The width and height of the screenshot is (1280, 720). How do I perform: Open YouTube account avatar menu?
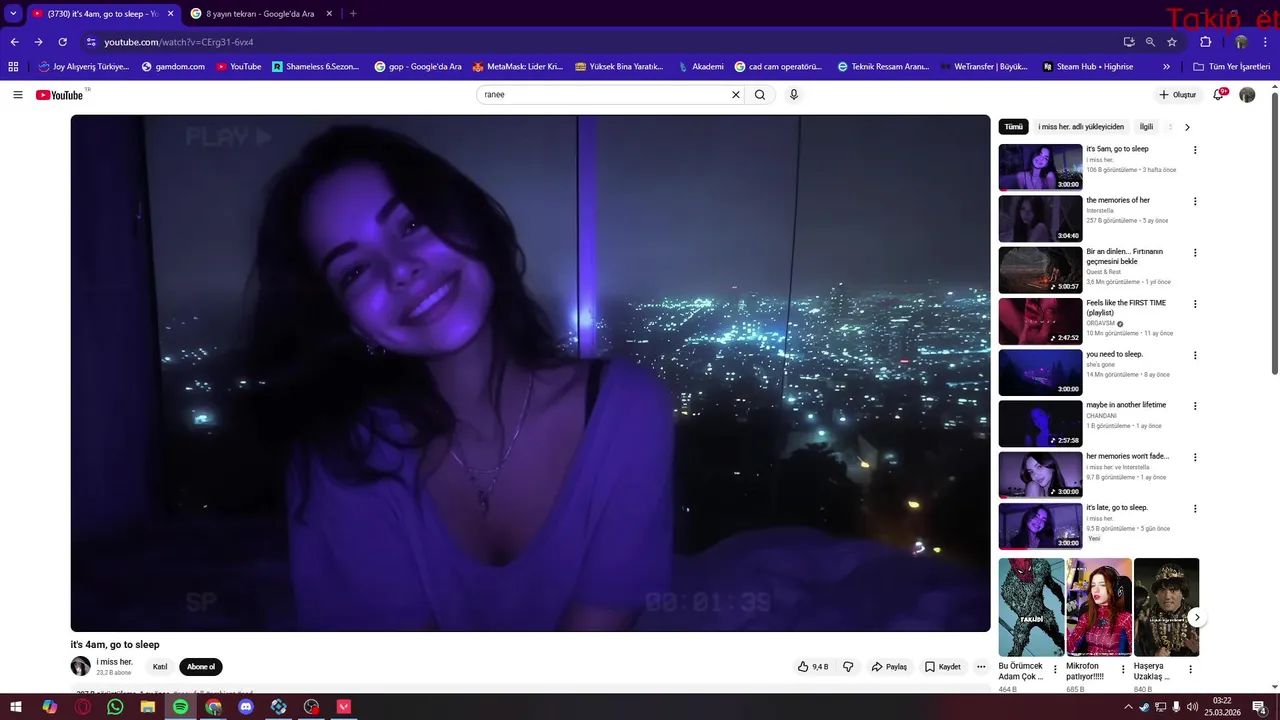coord(1247,95)
